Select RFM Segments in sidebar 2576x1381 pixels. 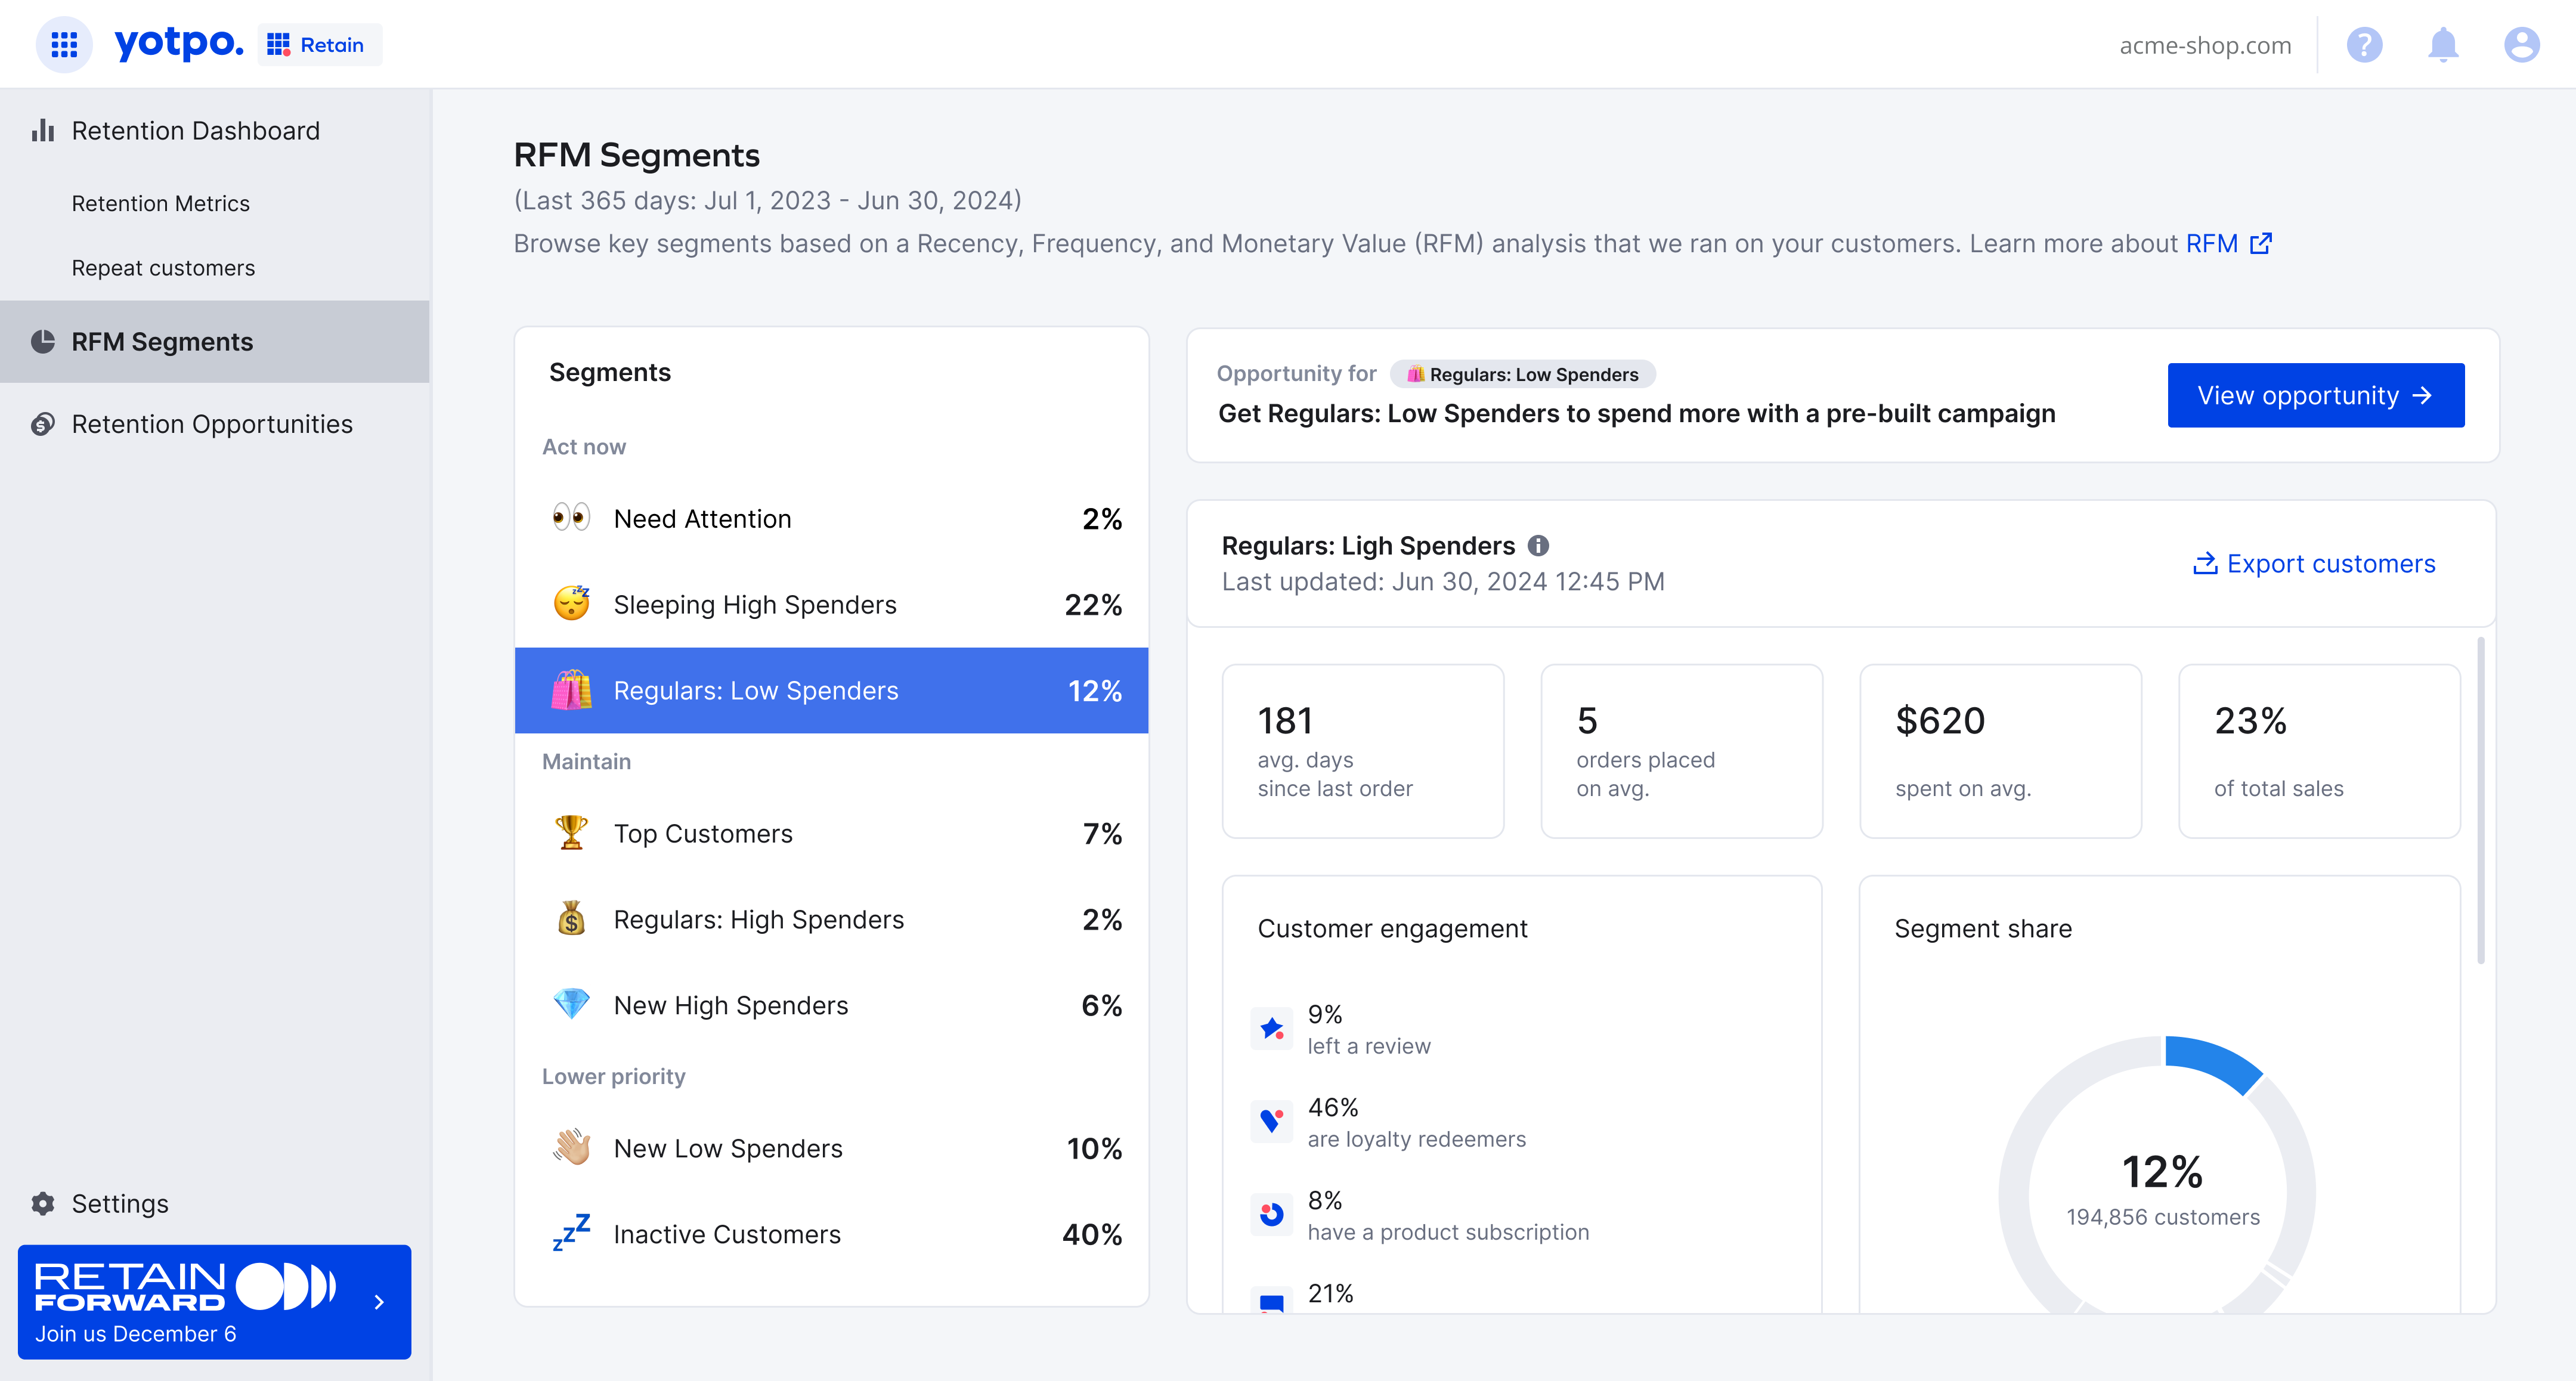(x=214, y=341)
